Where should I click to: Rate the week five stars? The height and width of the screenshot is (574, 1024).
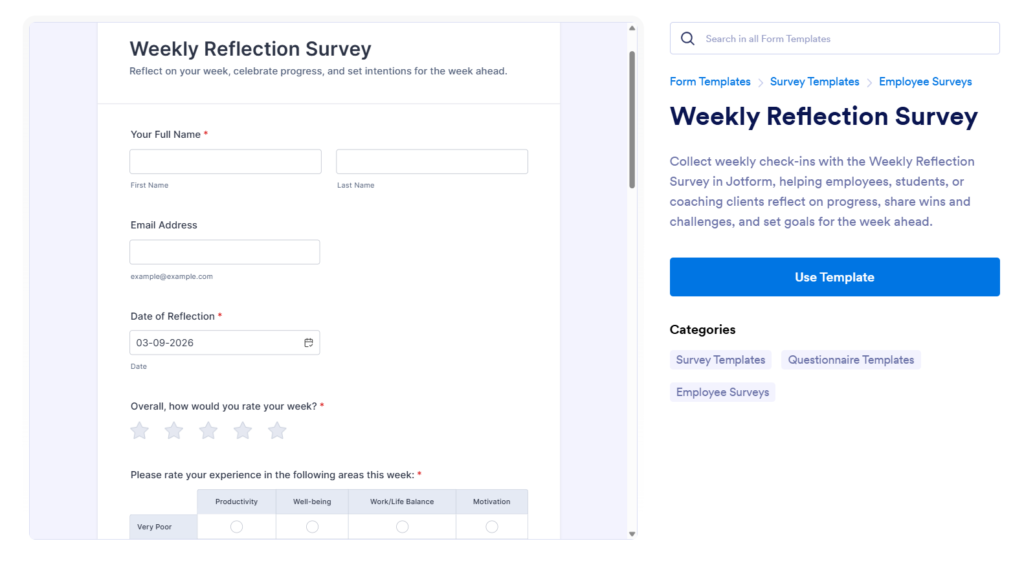tap(277, 431)
